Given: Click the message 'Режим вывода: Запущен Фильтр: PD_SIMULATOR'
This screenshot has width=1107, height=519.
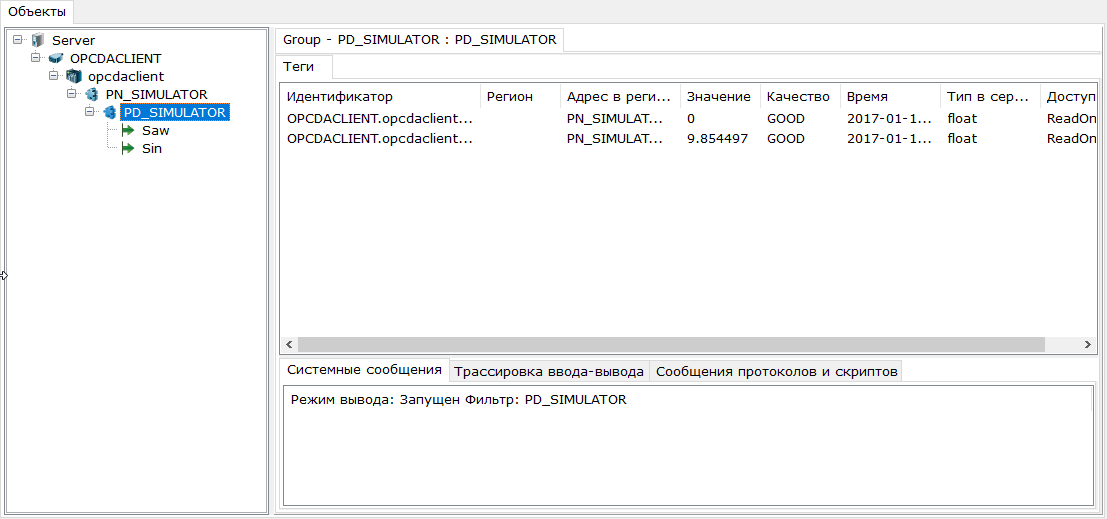Looking at the screenshot, I should pyautogui.click(x=458, y=400).
